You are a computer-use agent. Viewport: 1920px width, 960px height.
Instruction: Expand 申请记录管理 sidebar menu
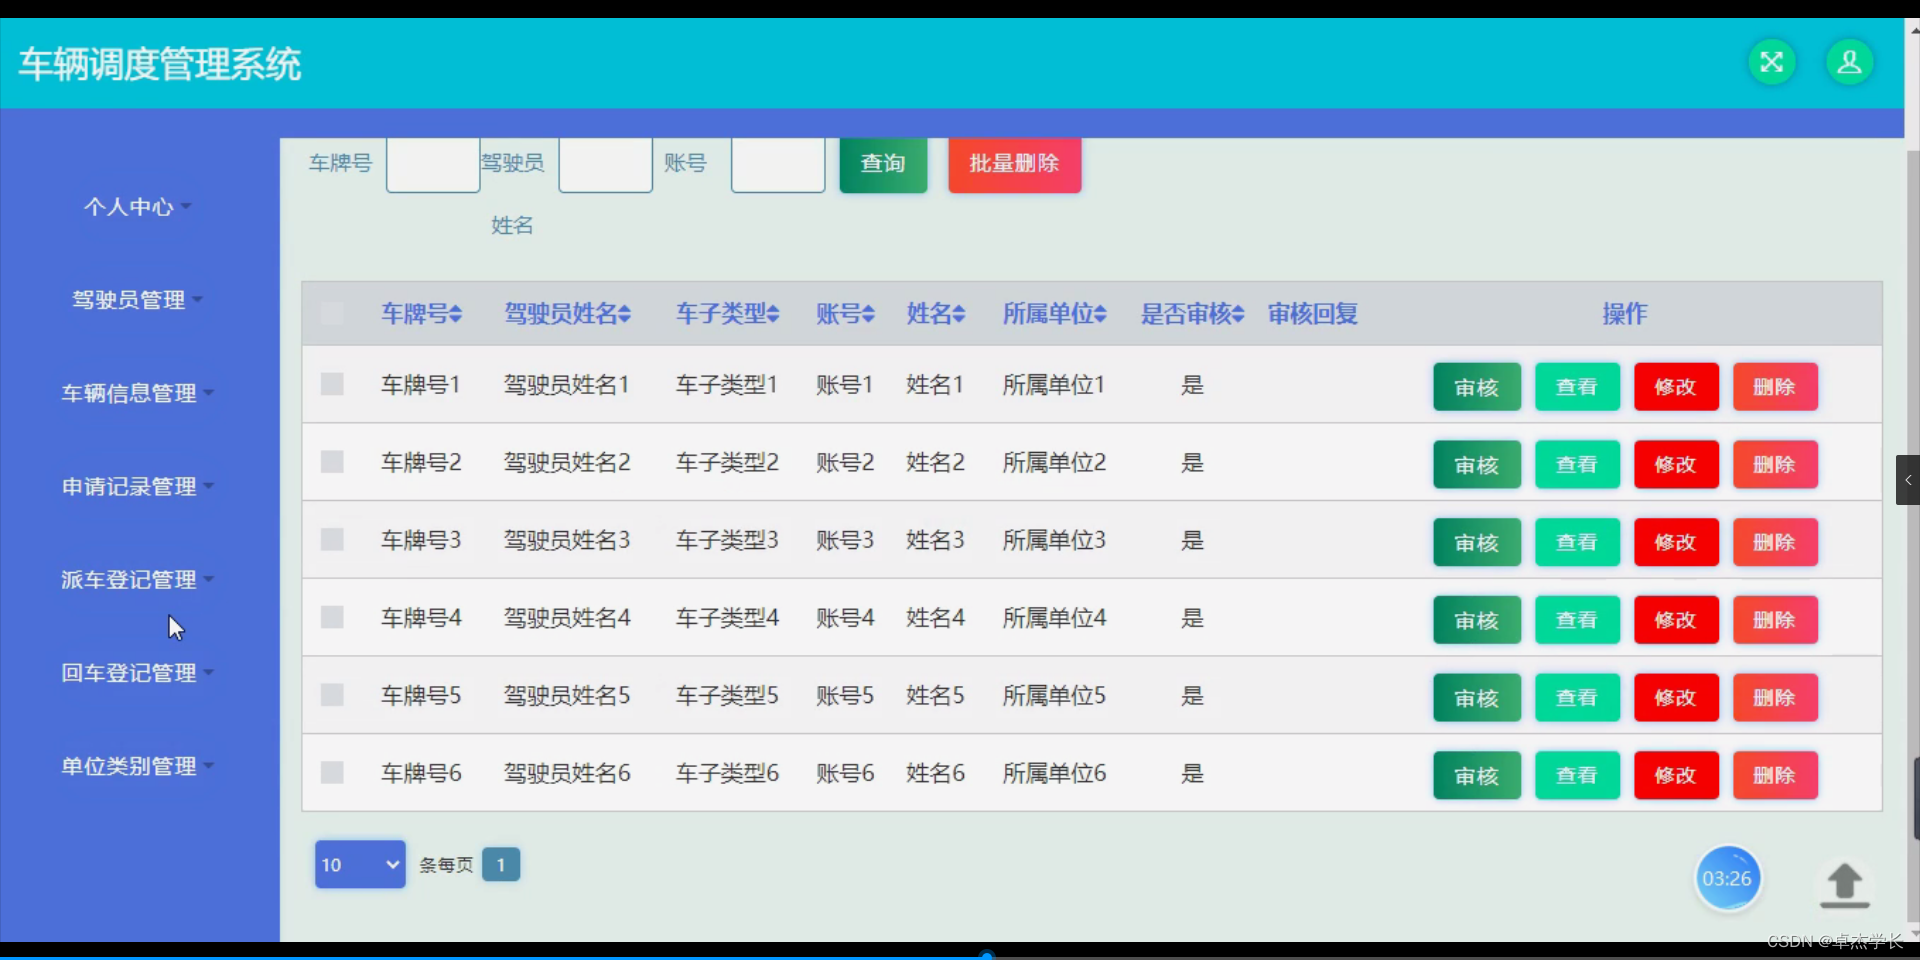(x=137, y=486)
